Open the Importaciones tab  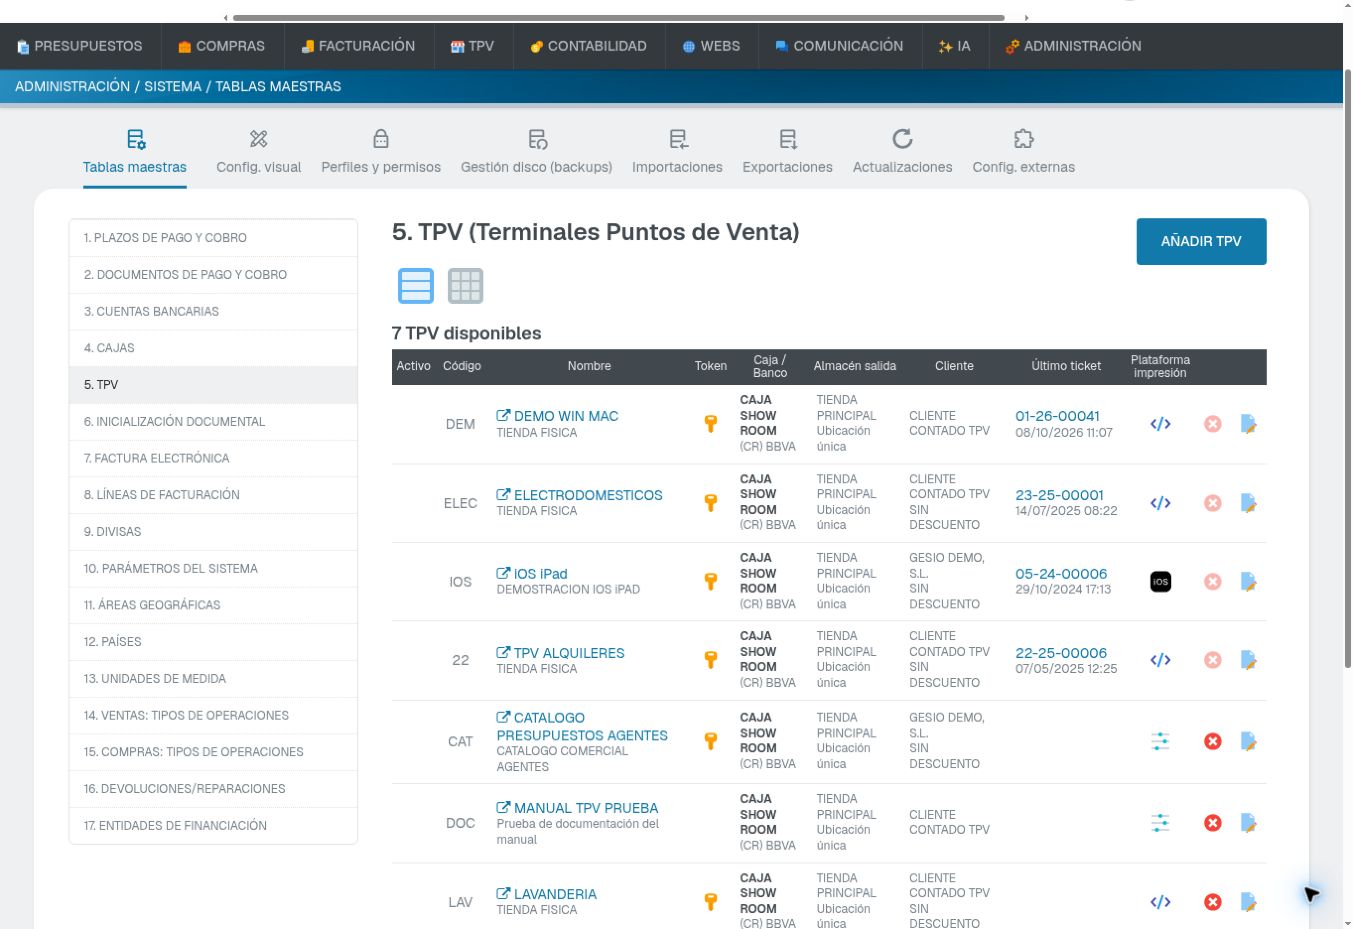[677, 153]
